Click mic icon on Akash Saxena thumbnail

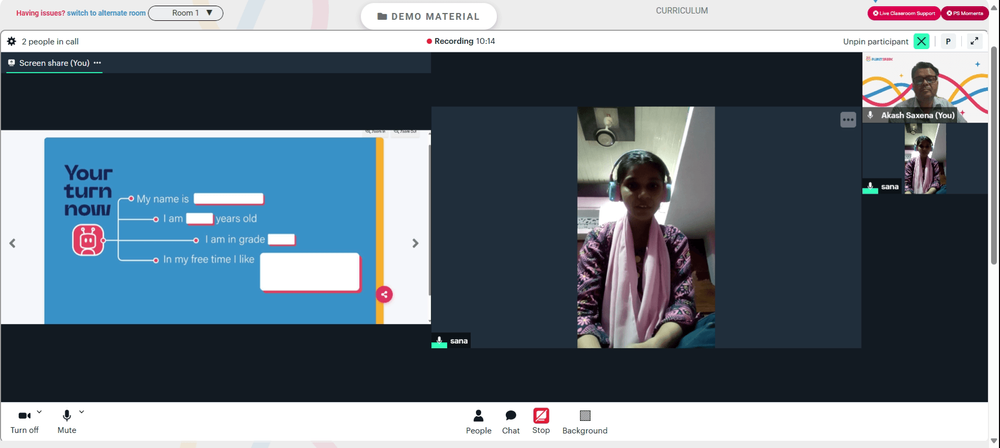pos(870,115)
